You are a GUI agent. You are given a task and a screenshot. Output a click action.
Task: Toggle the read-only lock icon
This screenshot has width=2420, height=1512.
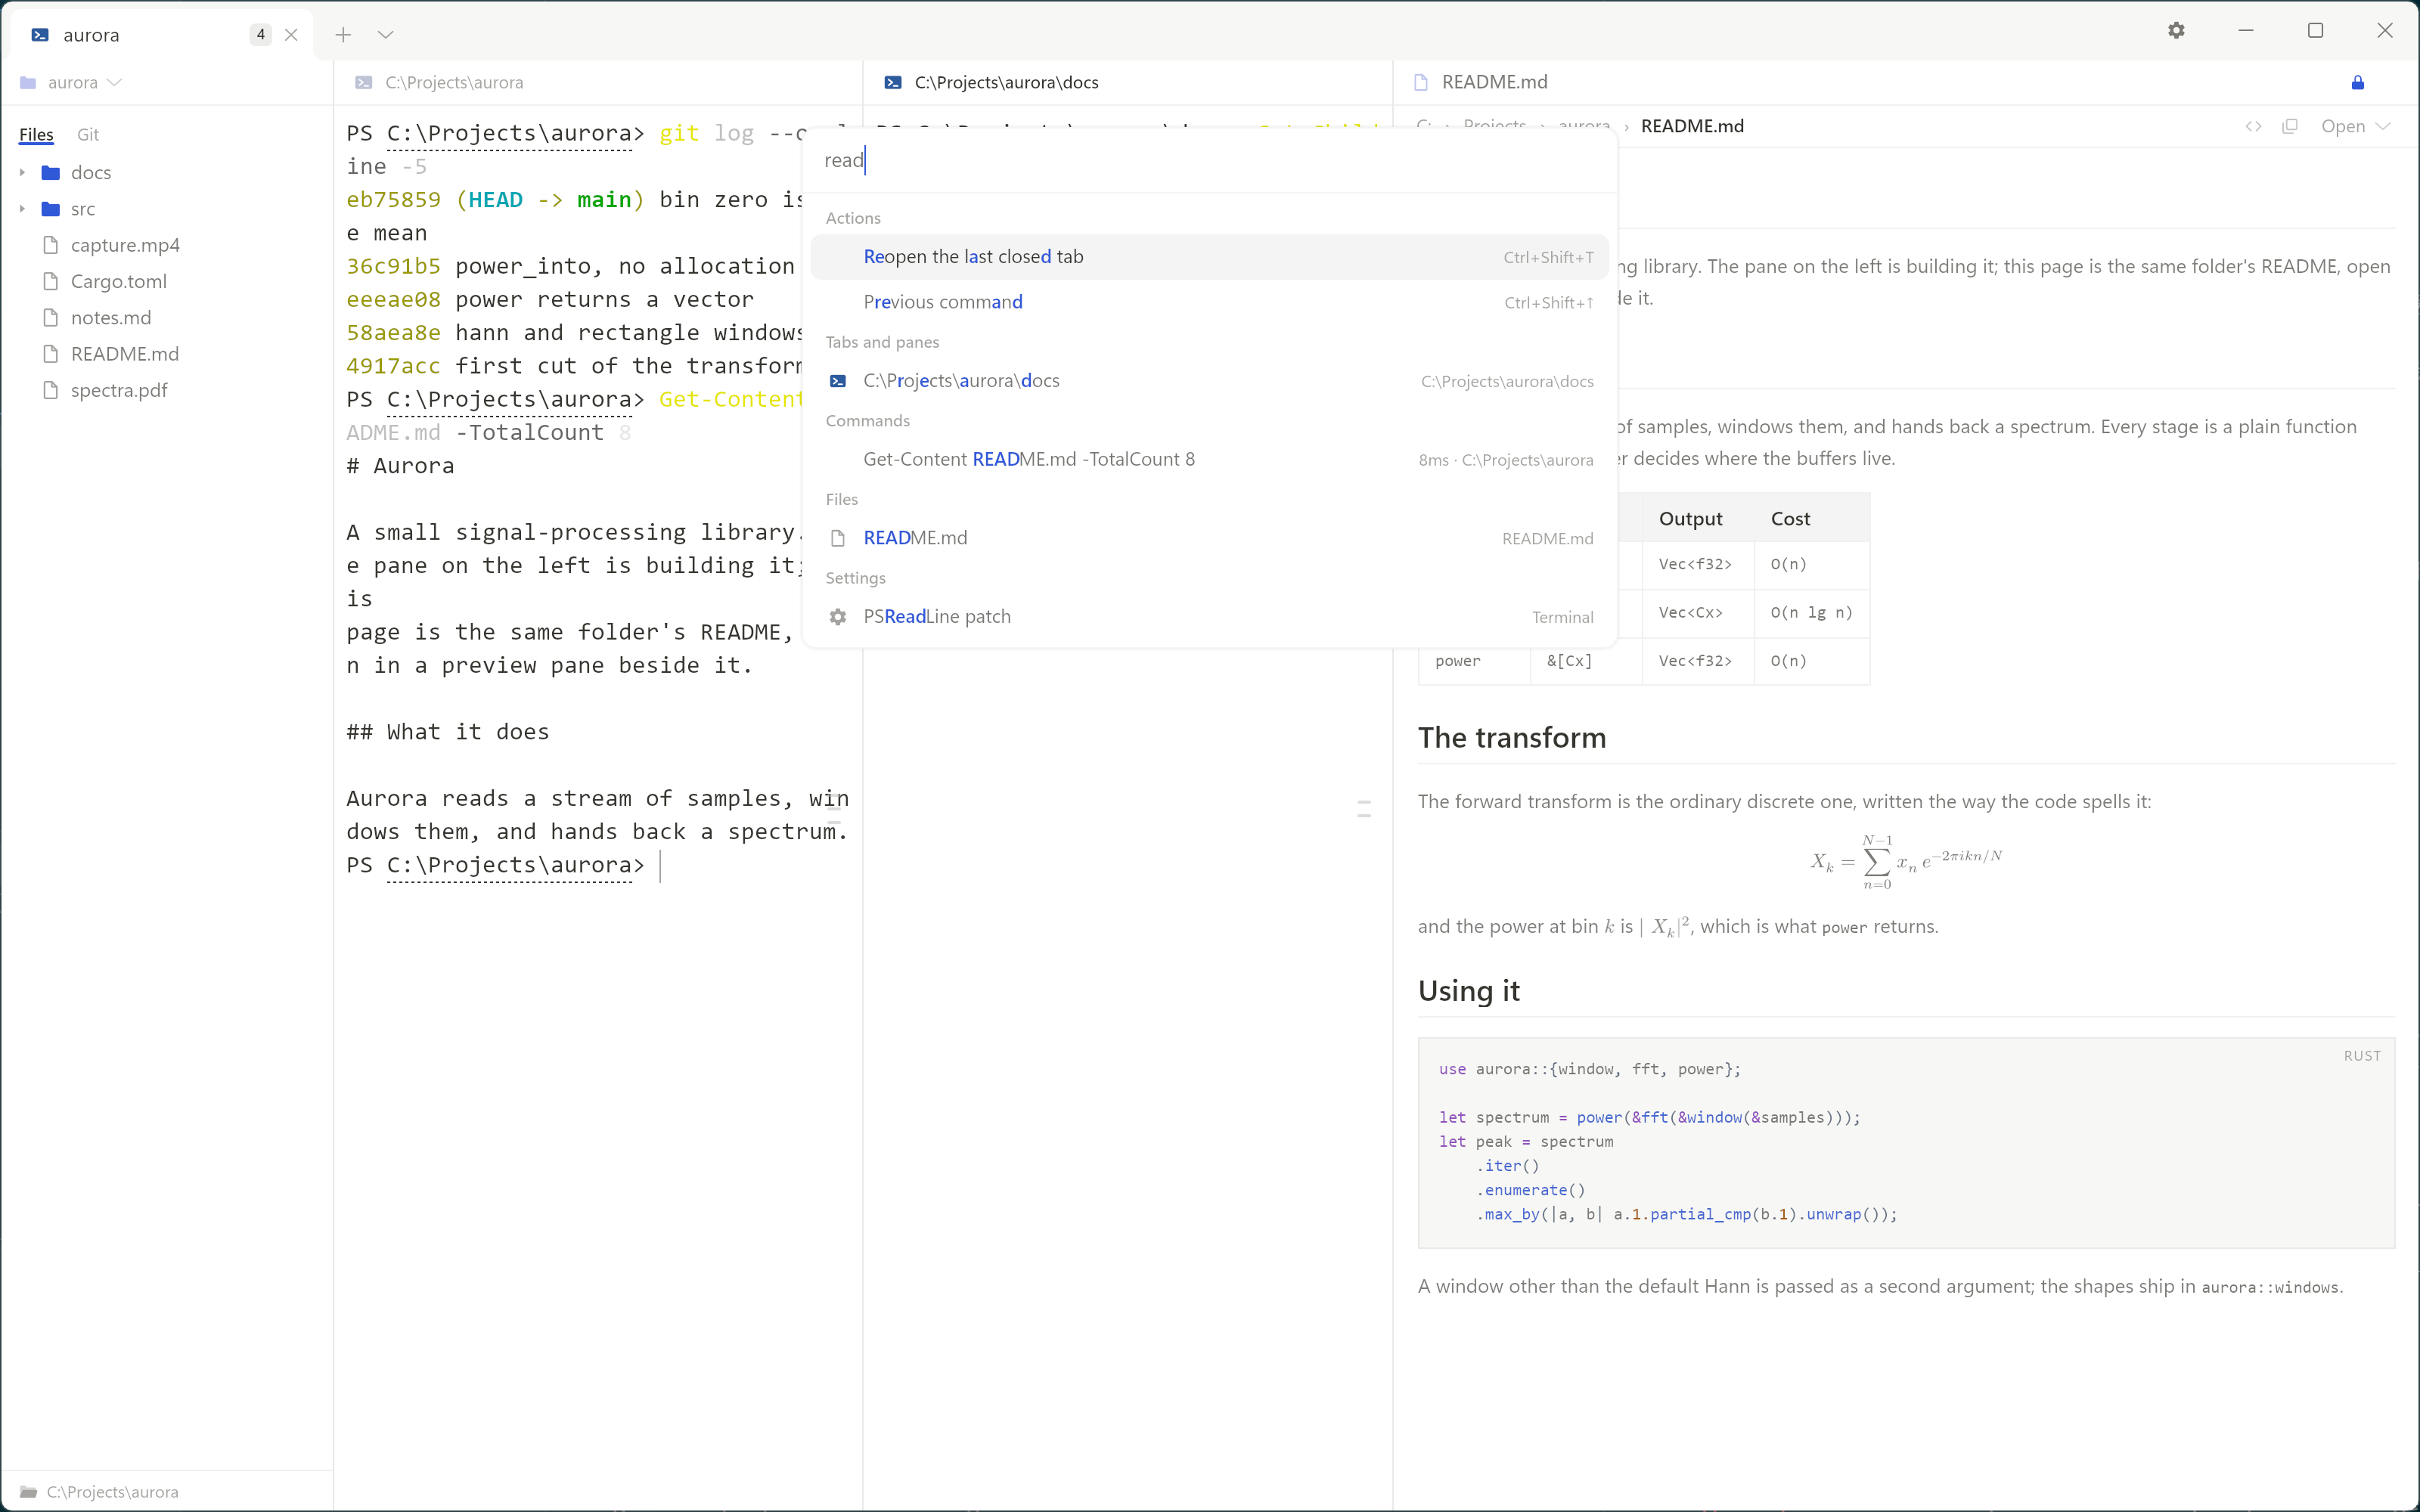(2358, 82)
